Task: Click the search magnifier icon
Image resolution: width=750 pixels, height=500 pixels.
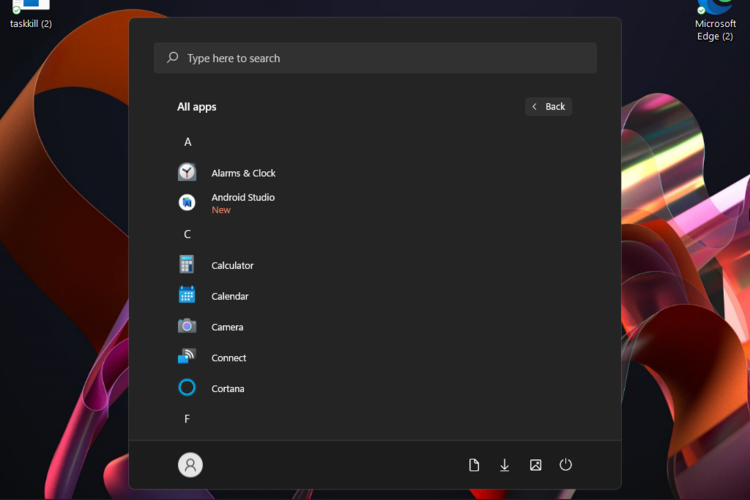Action: click(x=173, y=58)
